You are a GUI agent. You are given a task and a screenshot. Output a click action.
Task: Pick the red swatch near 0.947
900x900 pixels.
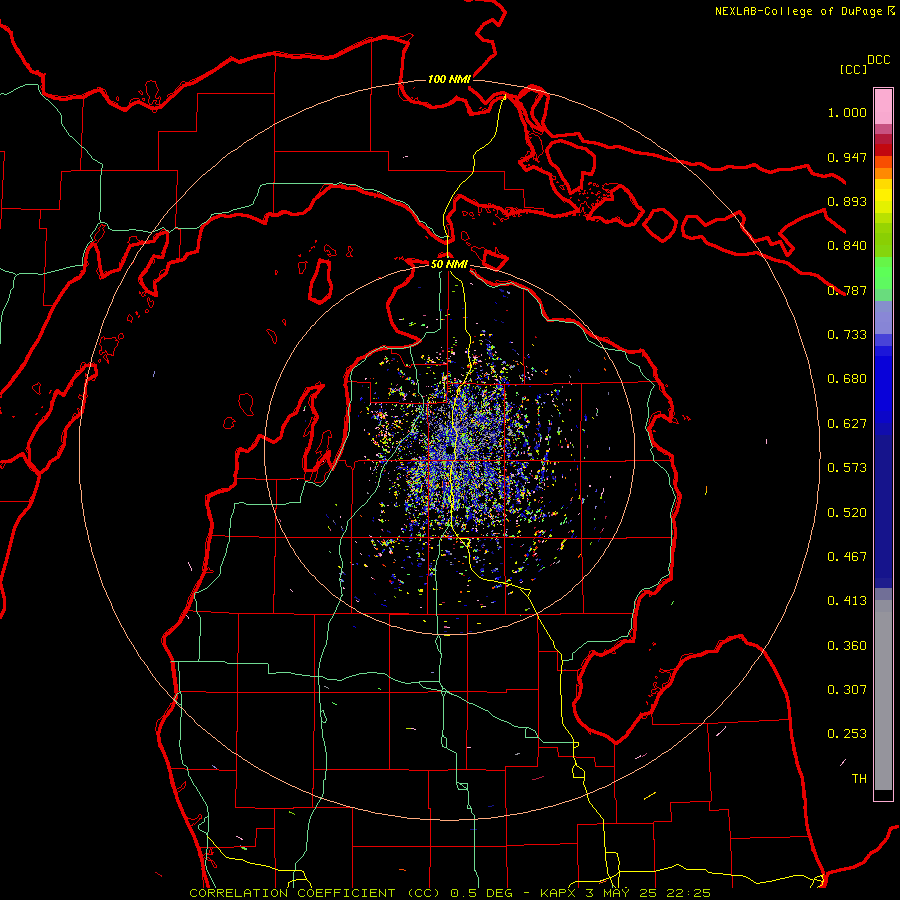tap(883, 149)
